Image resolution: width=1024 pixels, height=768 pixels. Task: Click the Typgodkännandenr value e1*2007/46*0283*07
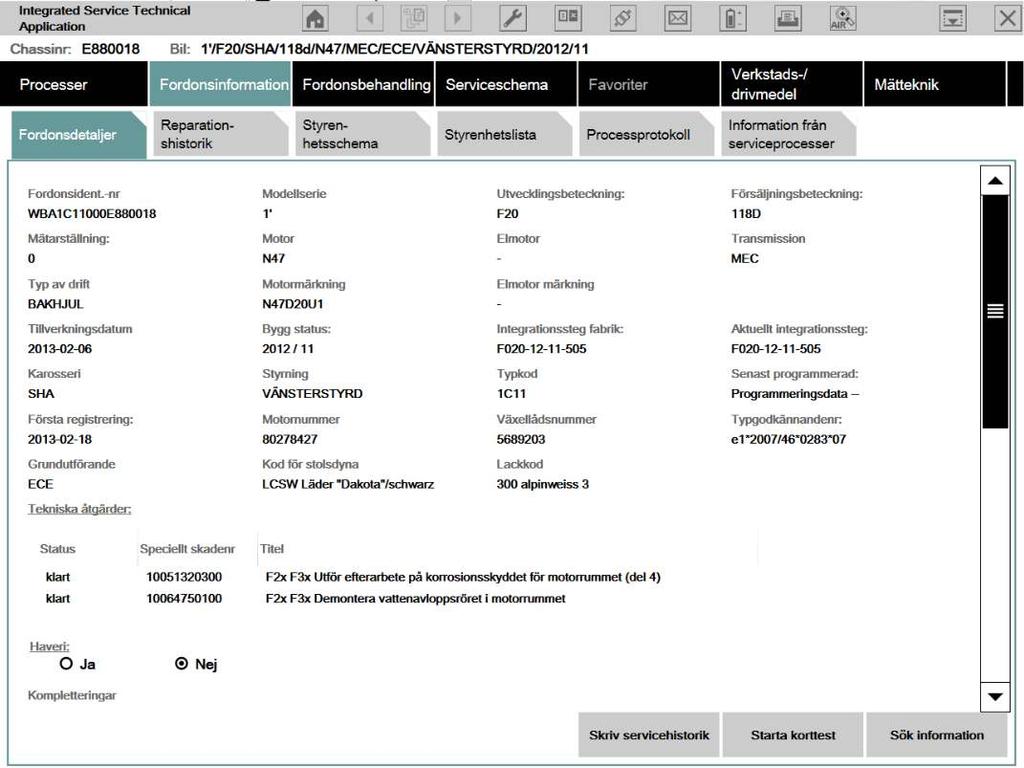click(788, 439)
